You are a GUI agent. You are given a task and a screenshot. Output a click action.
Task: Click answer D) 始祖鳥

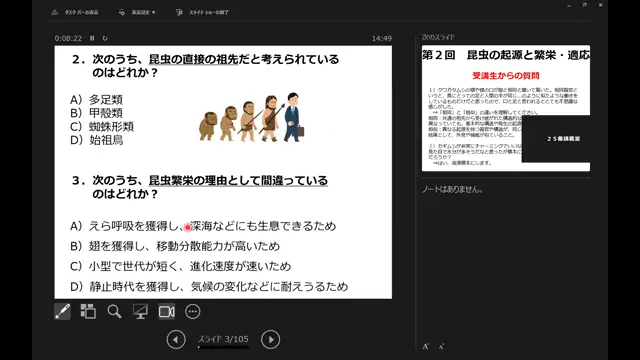click(96, 140)
